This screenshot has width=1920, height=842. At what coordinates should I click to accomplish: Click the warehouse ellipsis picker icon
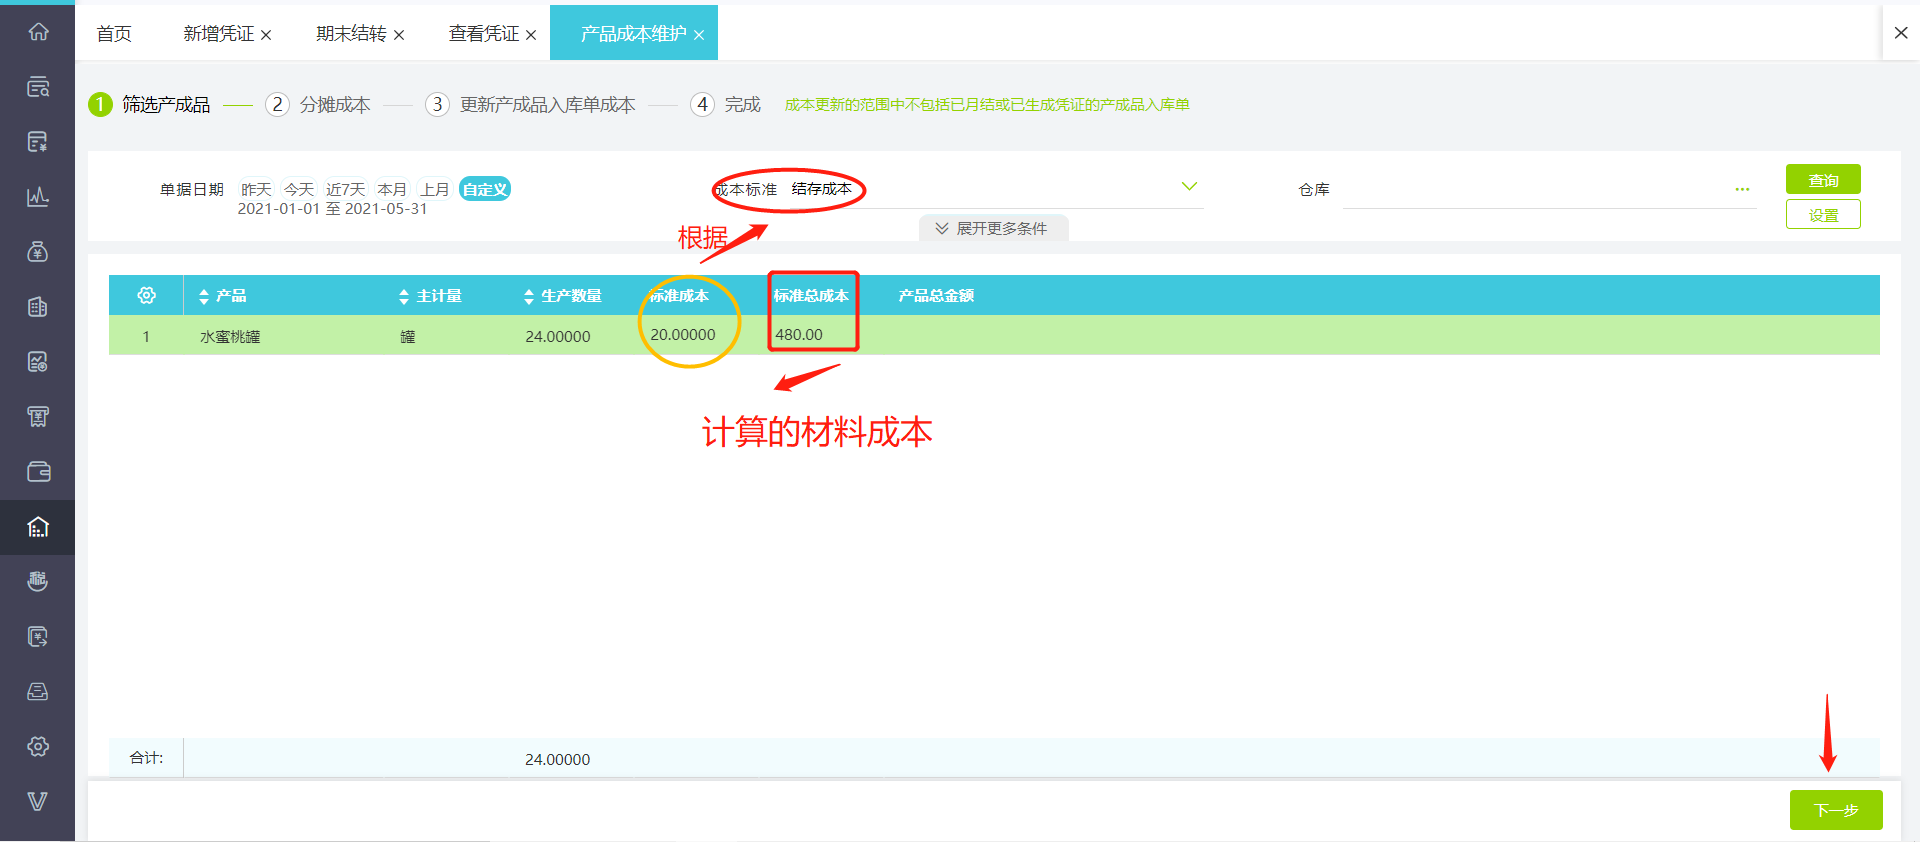coord(1742,189)
